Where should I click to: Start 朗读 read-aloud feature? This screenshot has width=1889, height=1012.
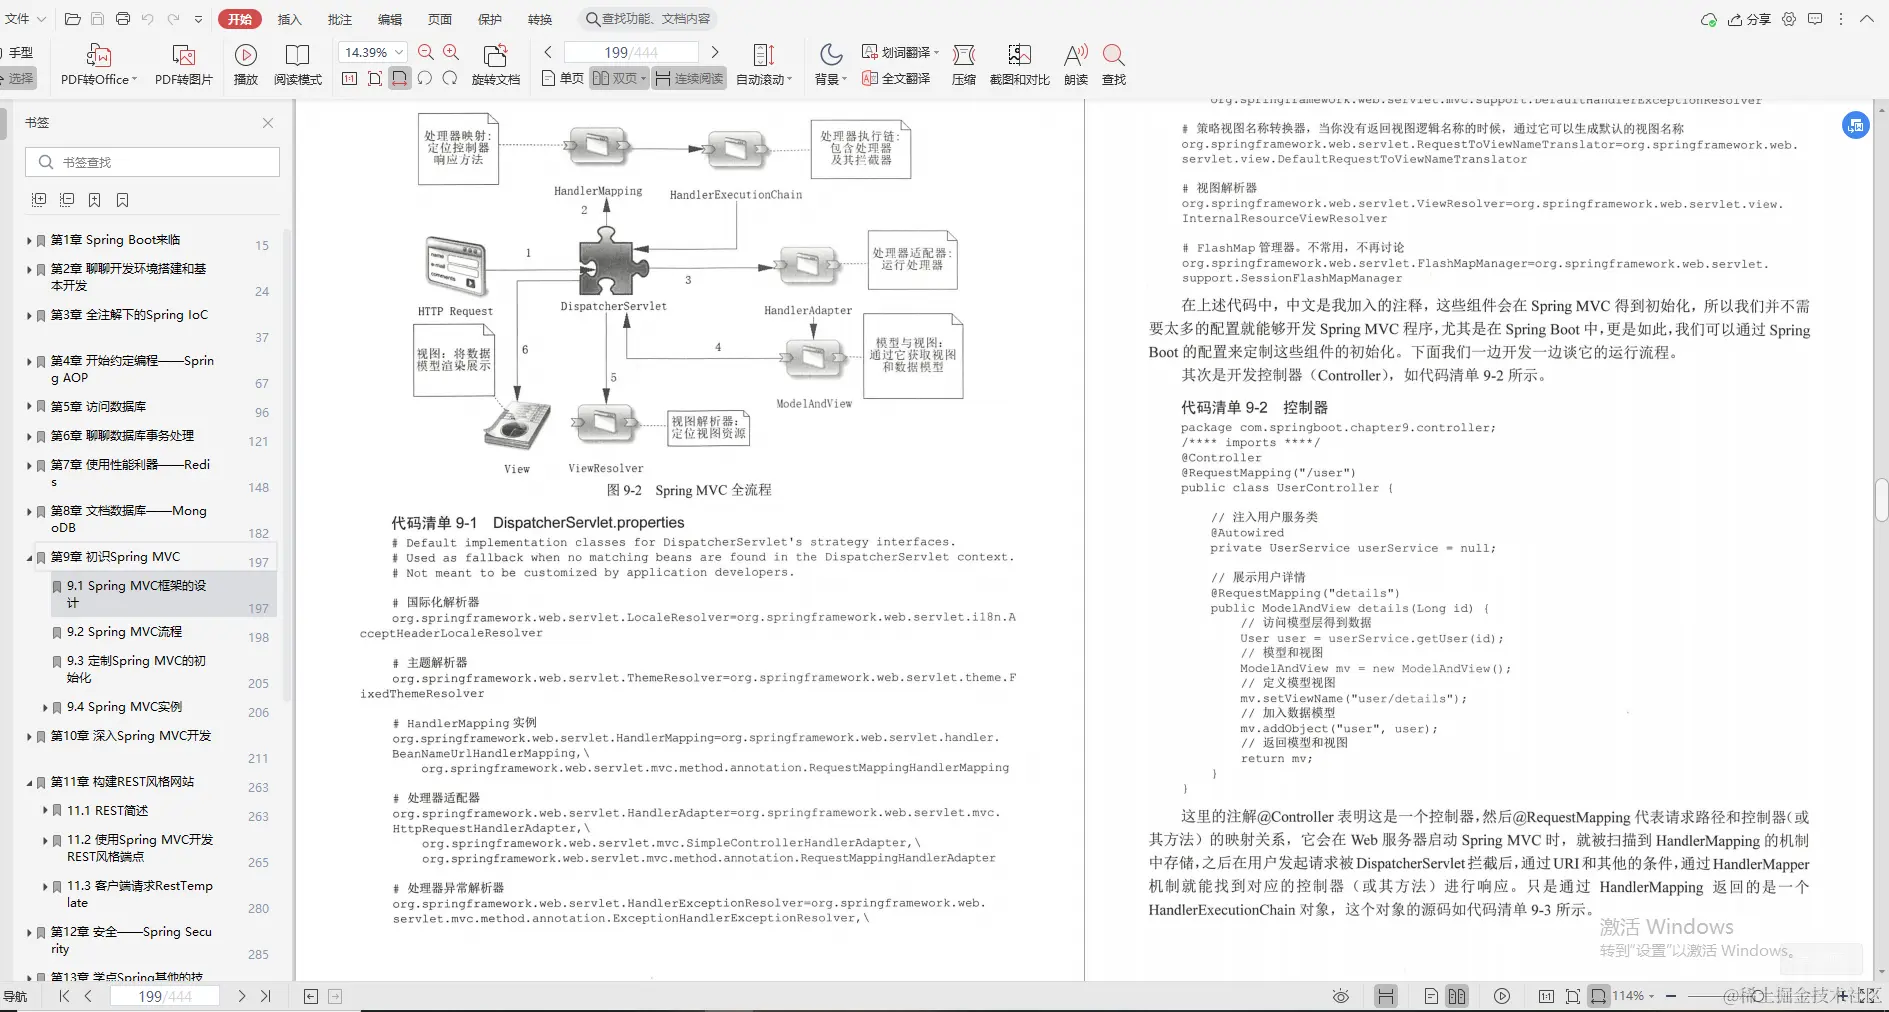pyautogui.click(x=1074, y=62)
